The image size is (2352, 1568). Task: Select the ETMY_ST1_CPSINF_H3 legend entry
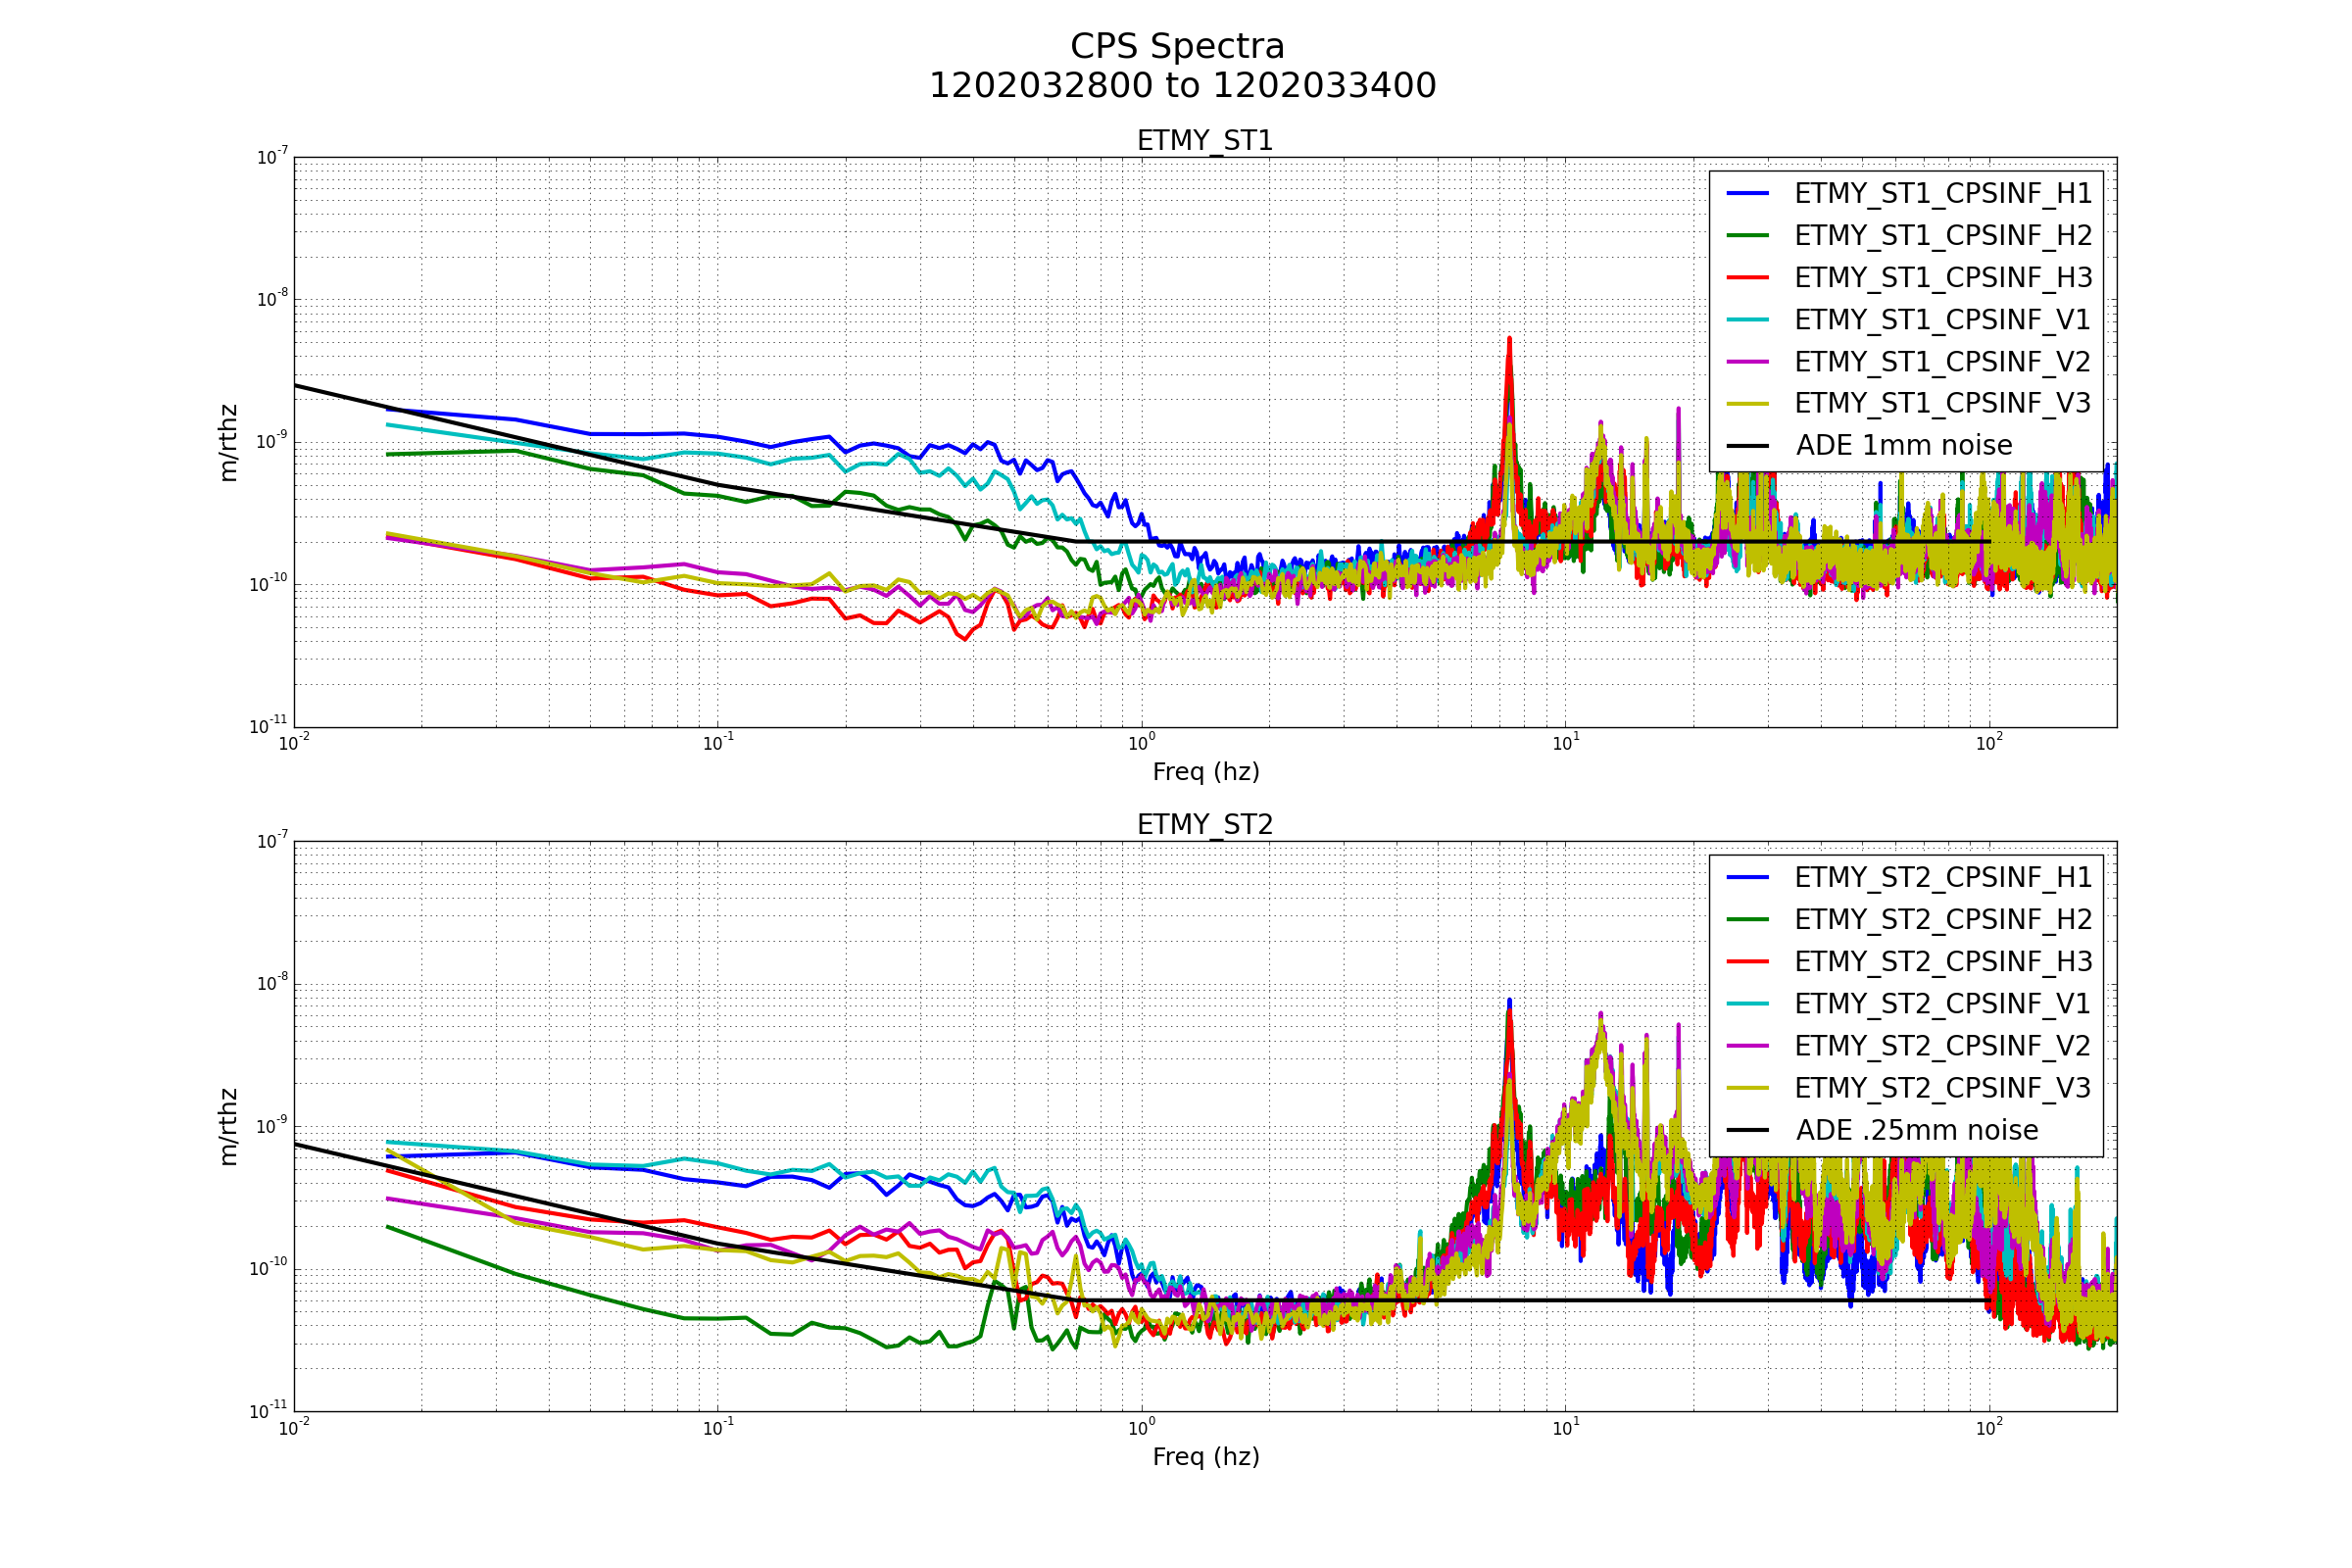1942,278
